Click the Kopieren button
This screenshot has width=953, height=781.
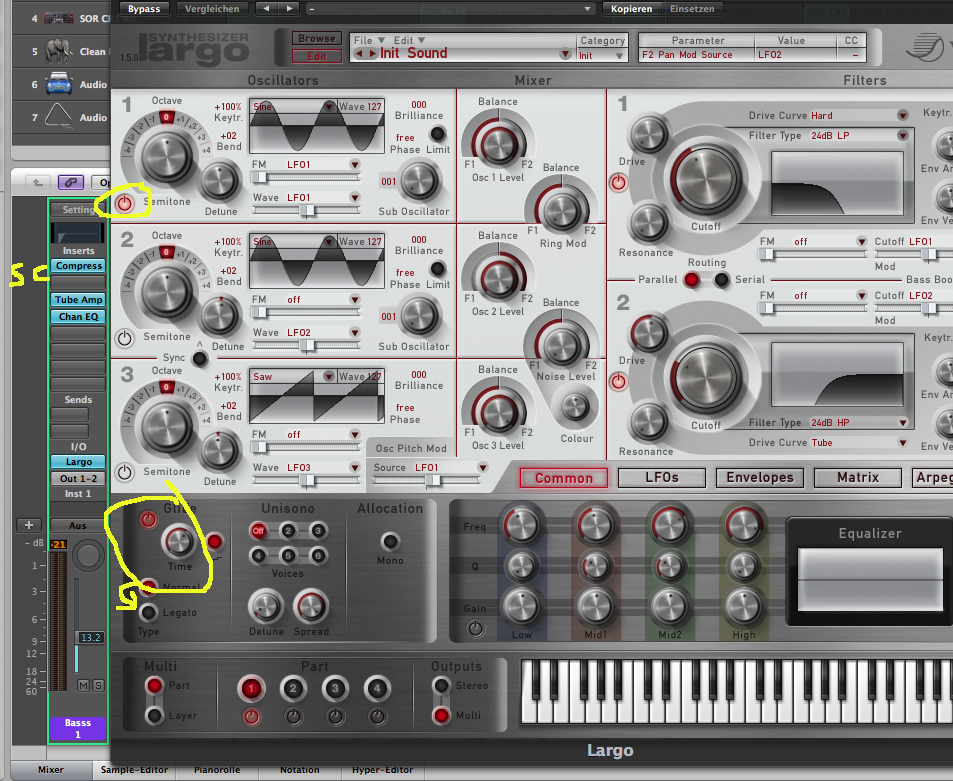point(631,9)
